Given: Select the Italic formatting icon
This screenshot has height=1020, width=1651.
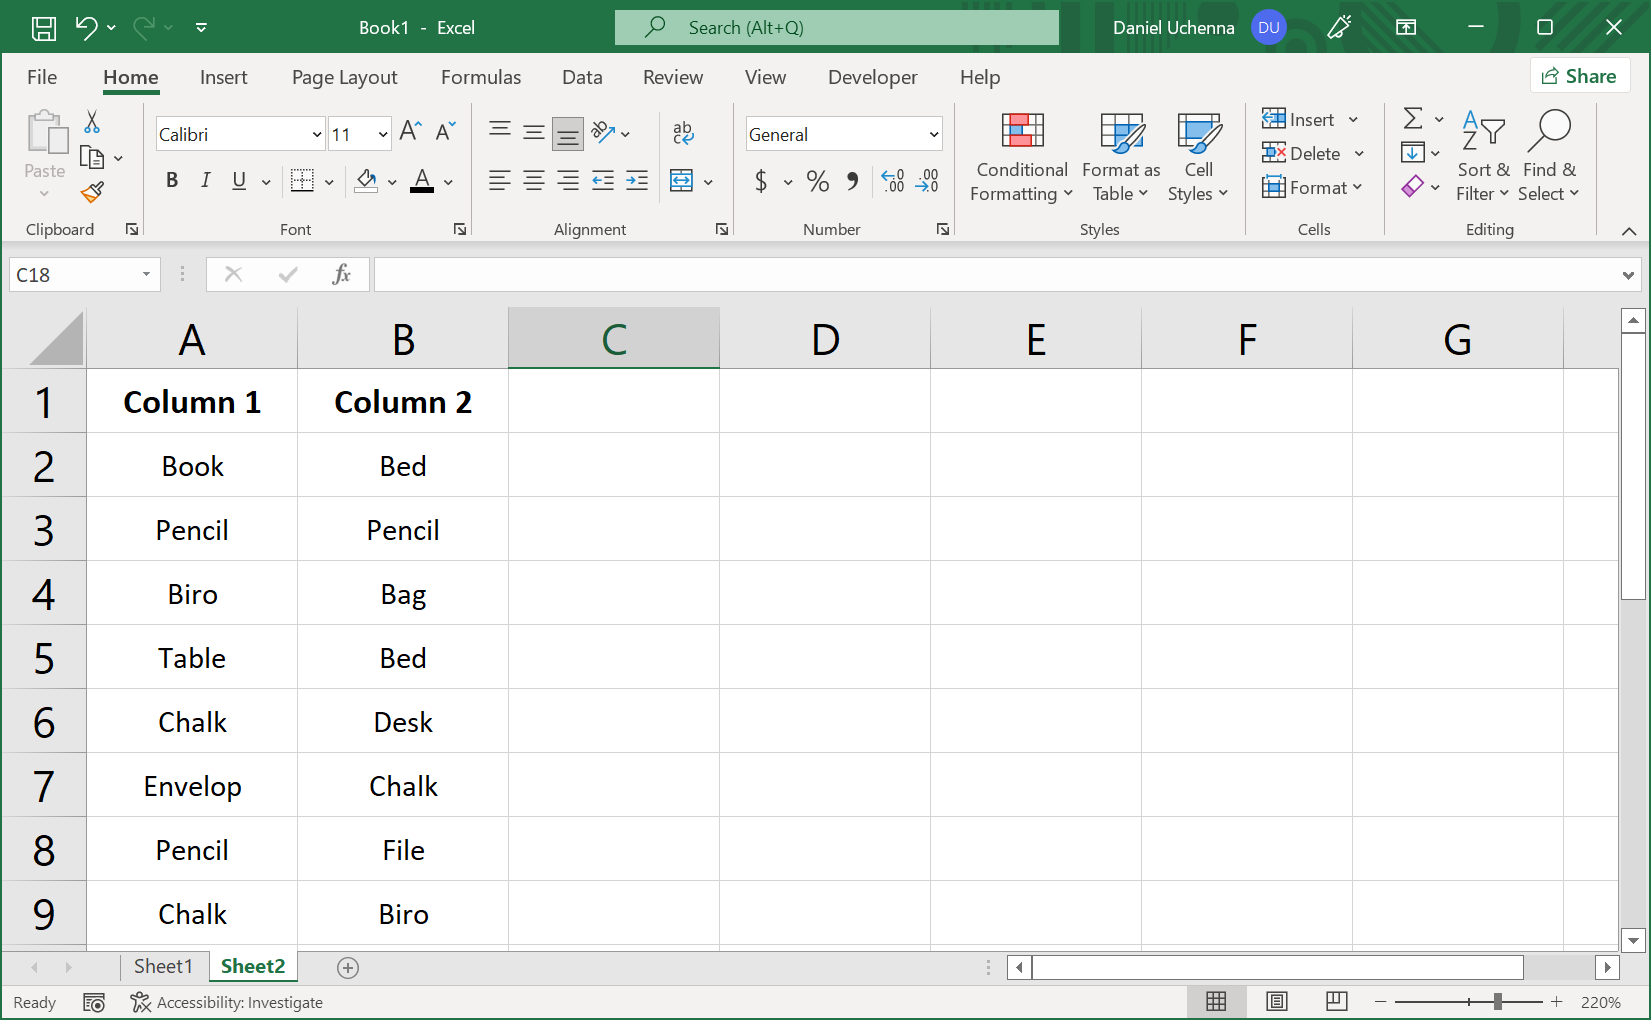Looking at the screenshot, I should click(205, 181).
